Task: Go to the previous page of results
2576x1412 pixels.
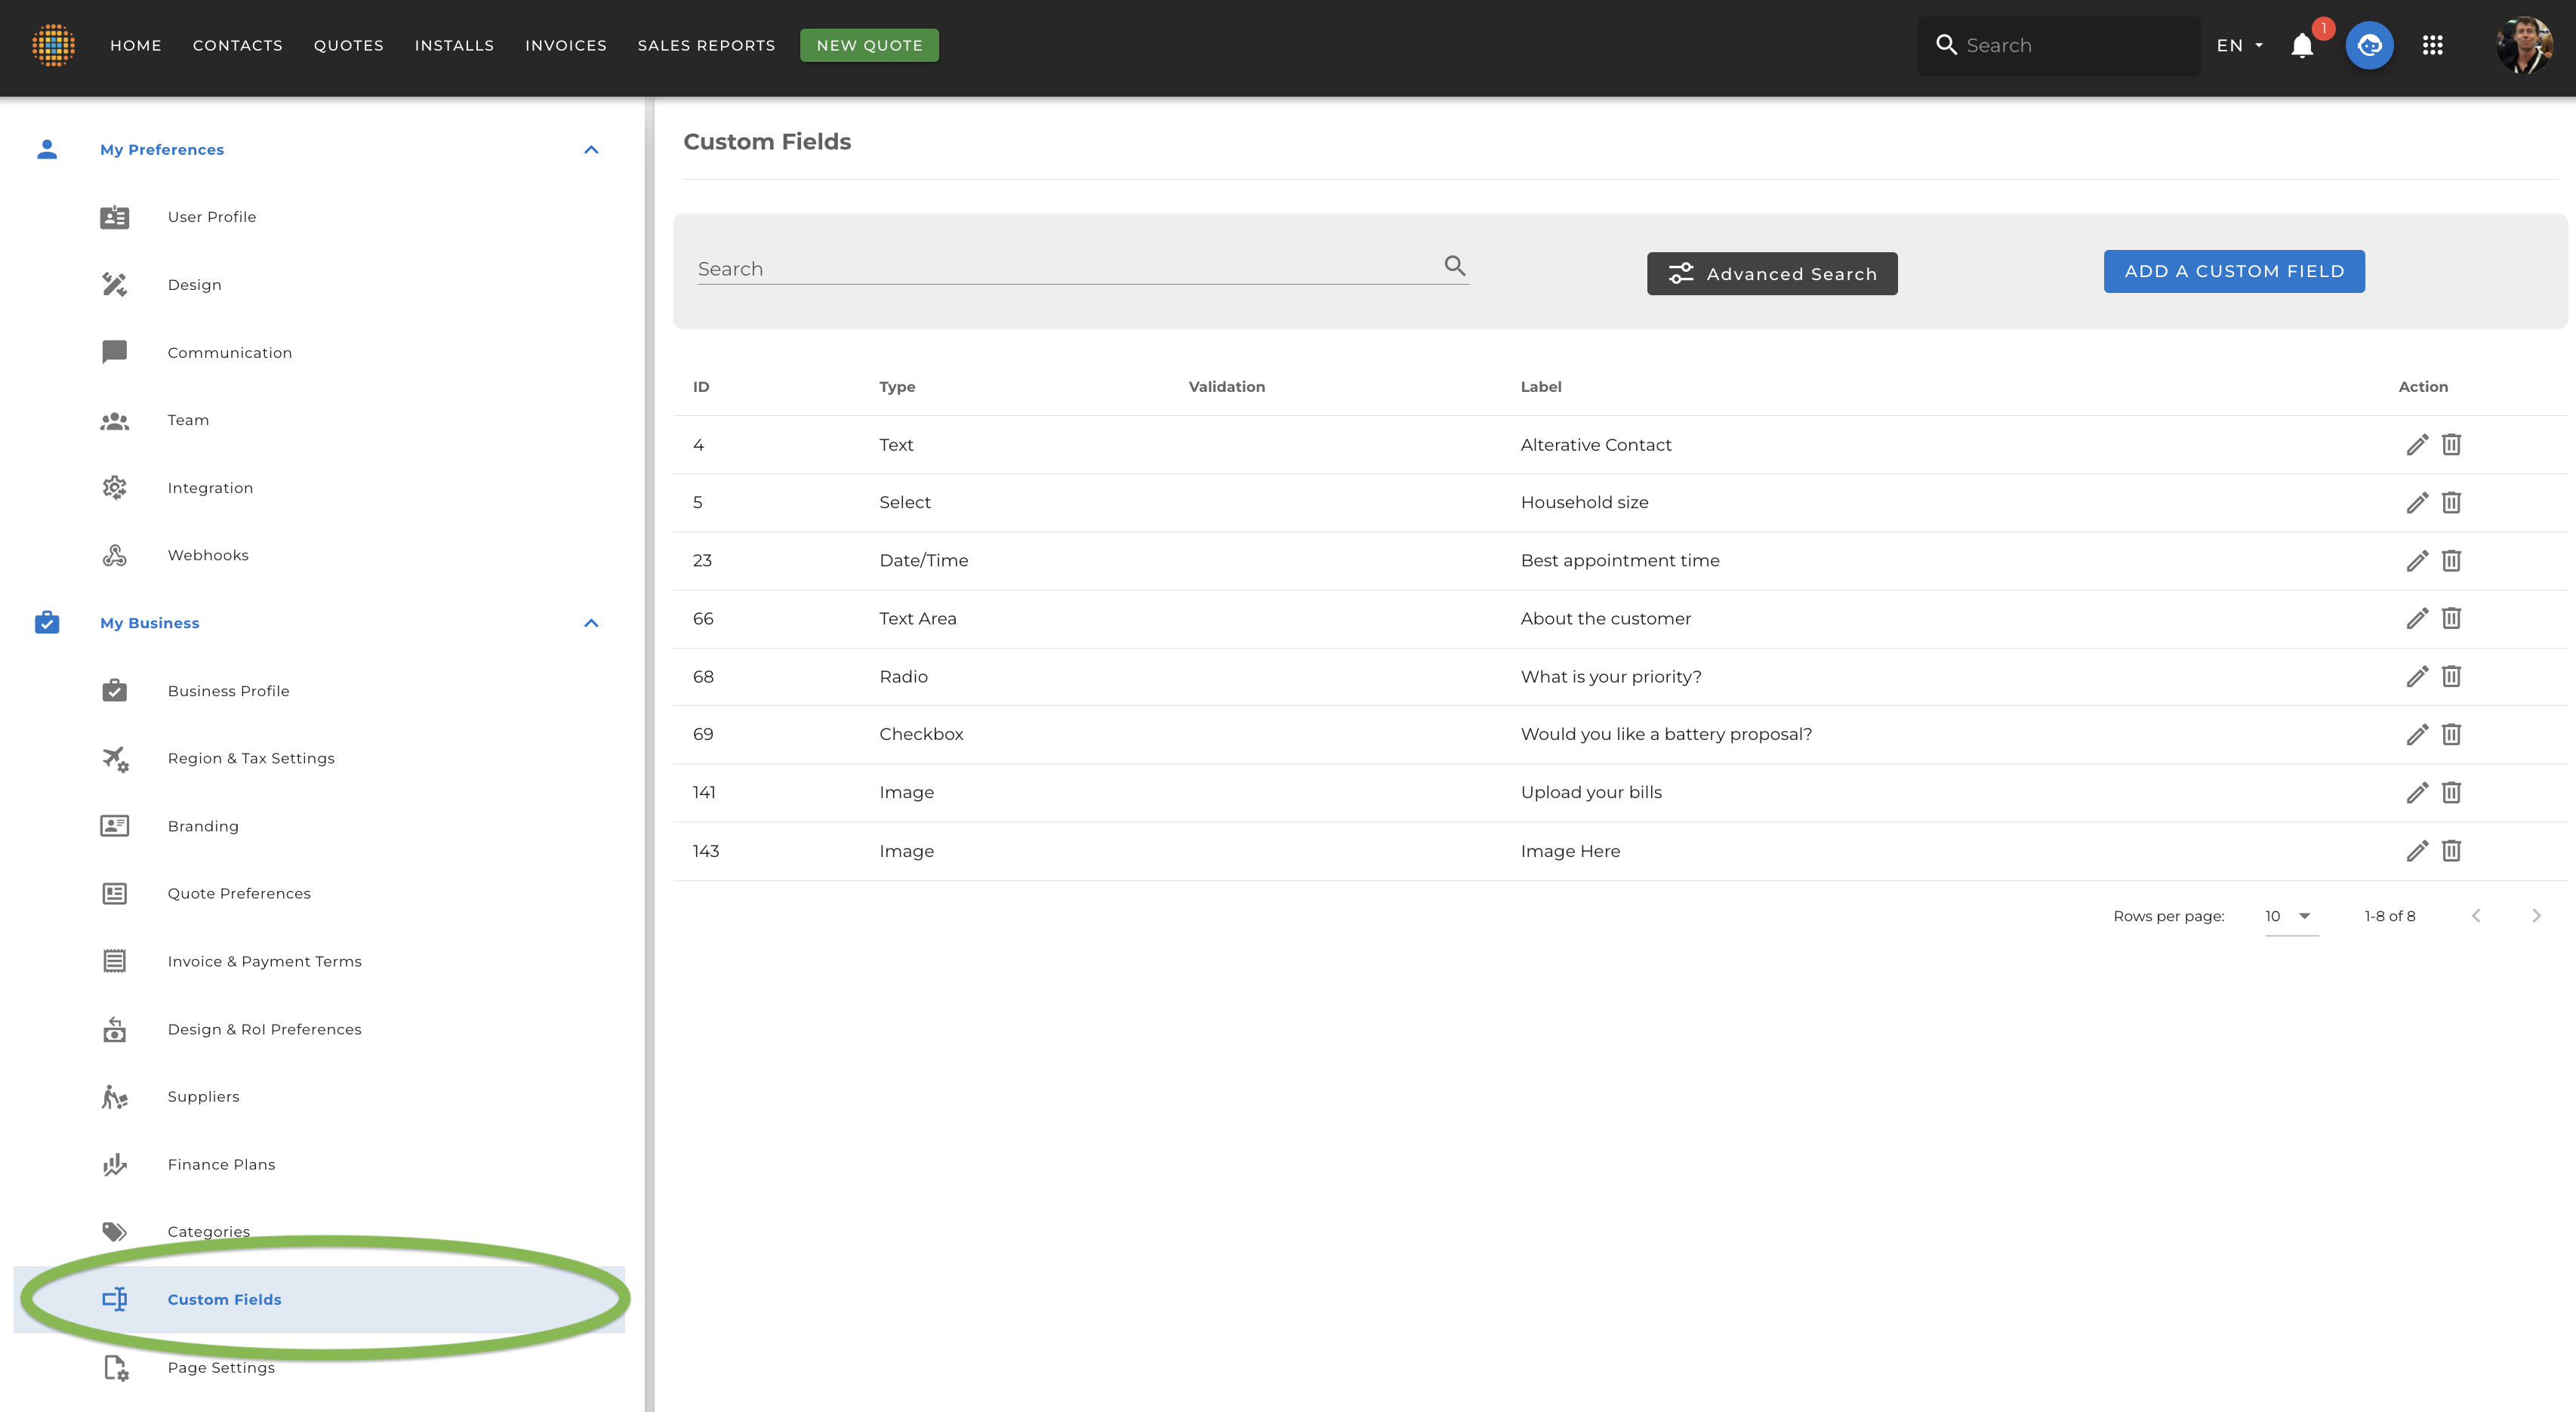Action: 2476,916
